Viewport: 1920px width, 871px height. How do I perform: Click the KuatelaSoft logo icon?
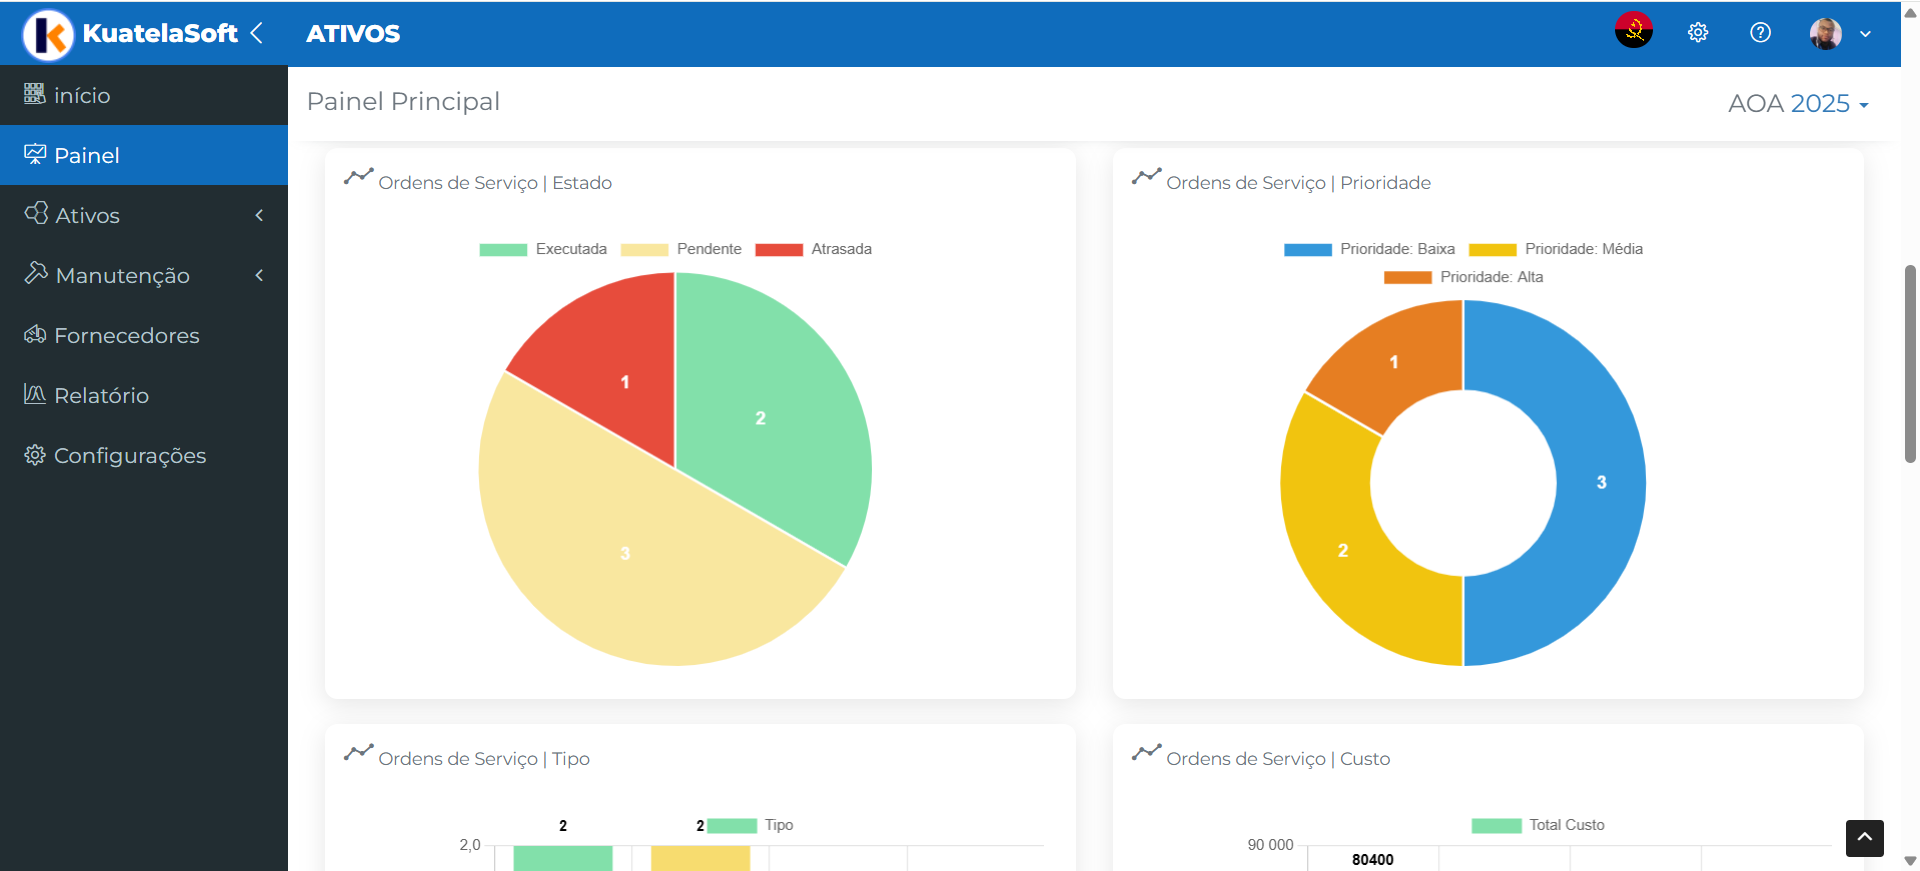[48, 34]
